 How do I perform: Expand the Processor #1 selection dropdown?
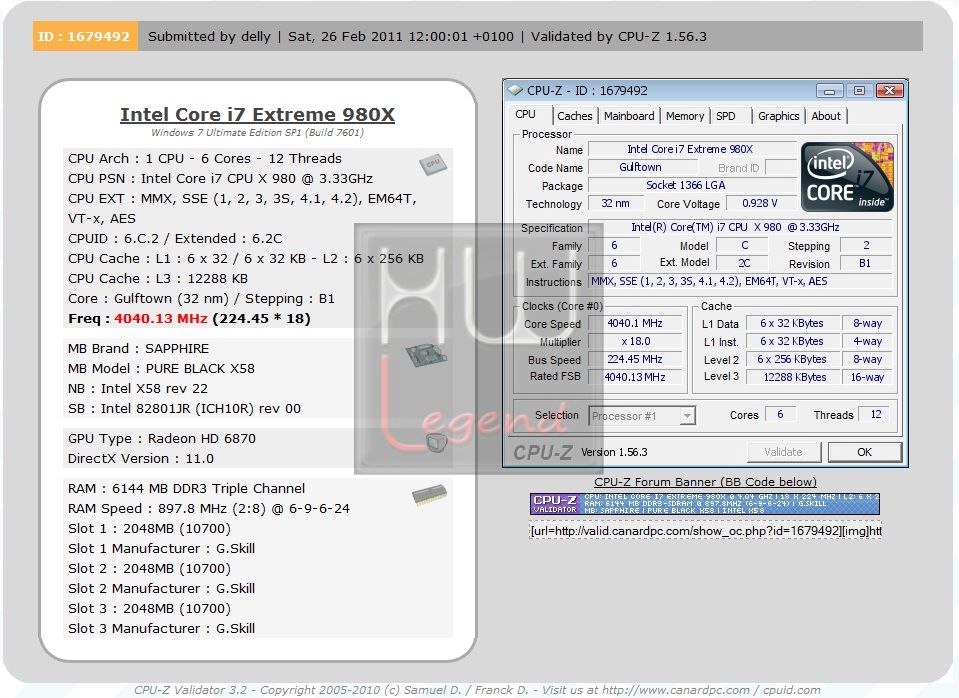[687, 416]
